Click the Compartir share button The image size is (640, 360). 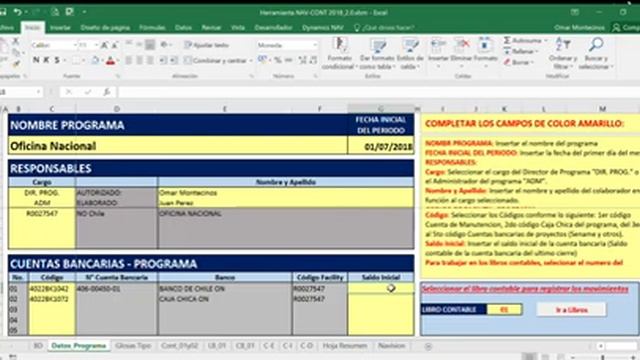626,27
